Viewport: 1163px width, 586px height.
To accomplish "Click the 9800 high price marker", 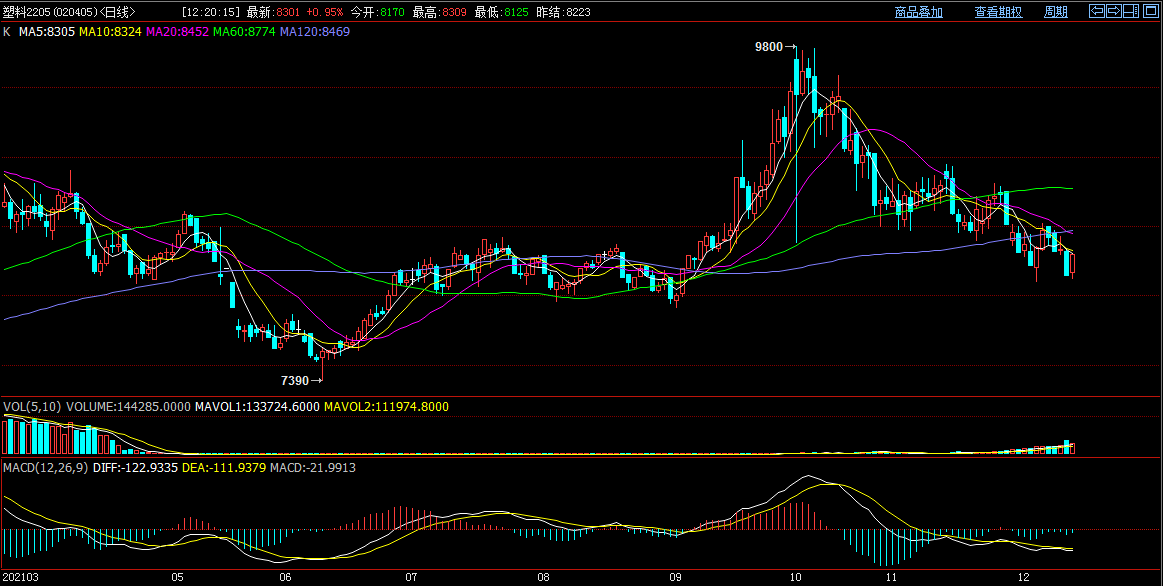I will [769, 47].
